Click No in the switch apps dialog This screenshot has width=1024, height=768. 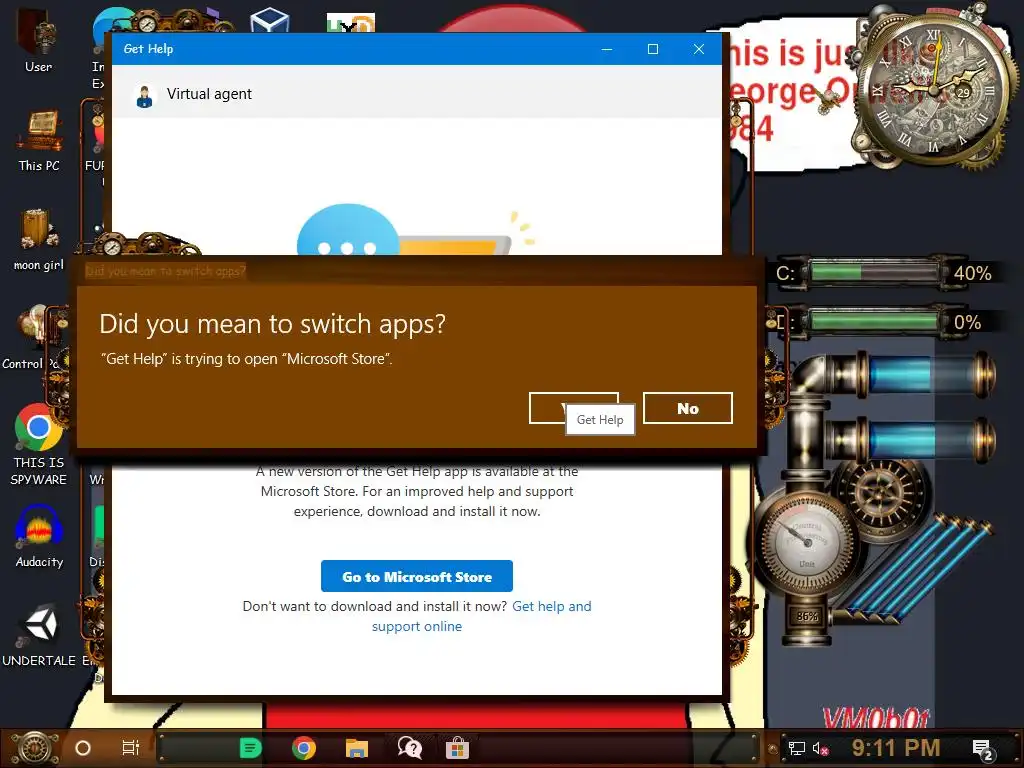[688, 408]
